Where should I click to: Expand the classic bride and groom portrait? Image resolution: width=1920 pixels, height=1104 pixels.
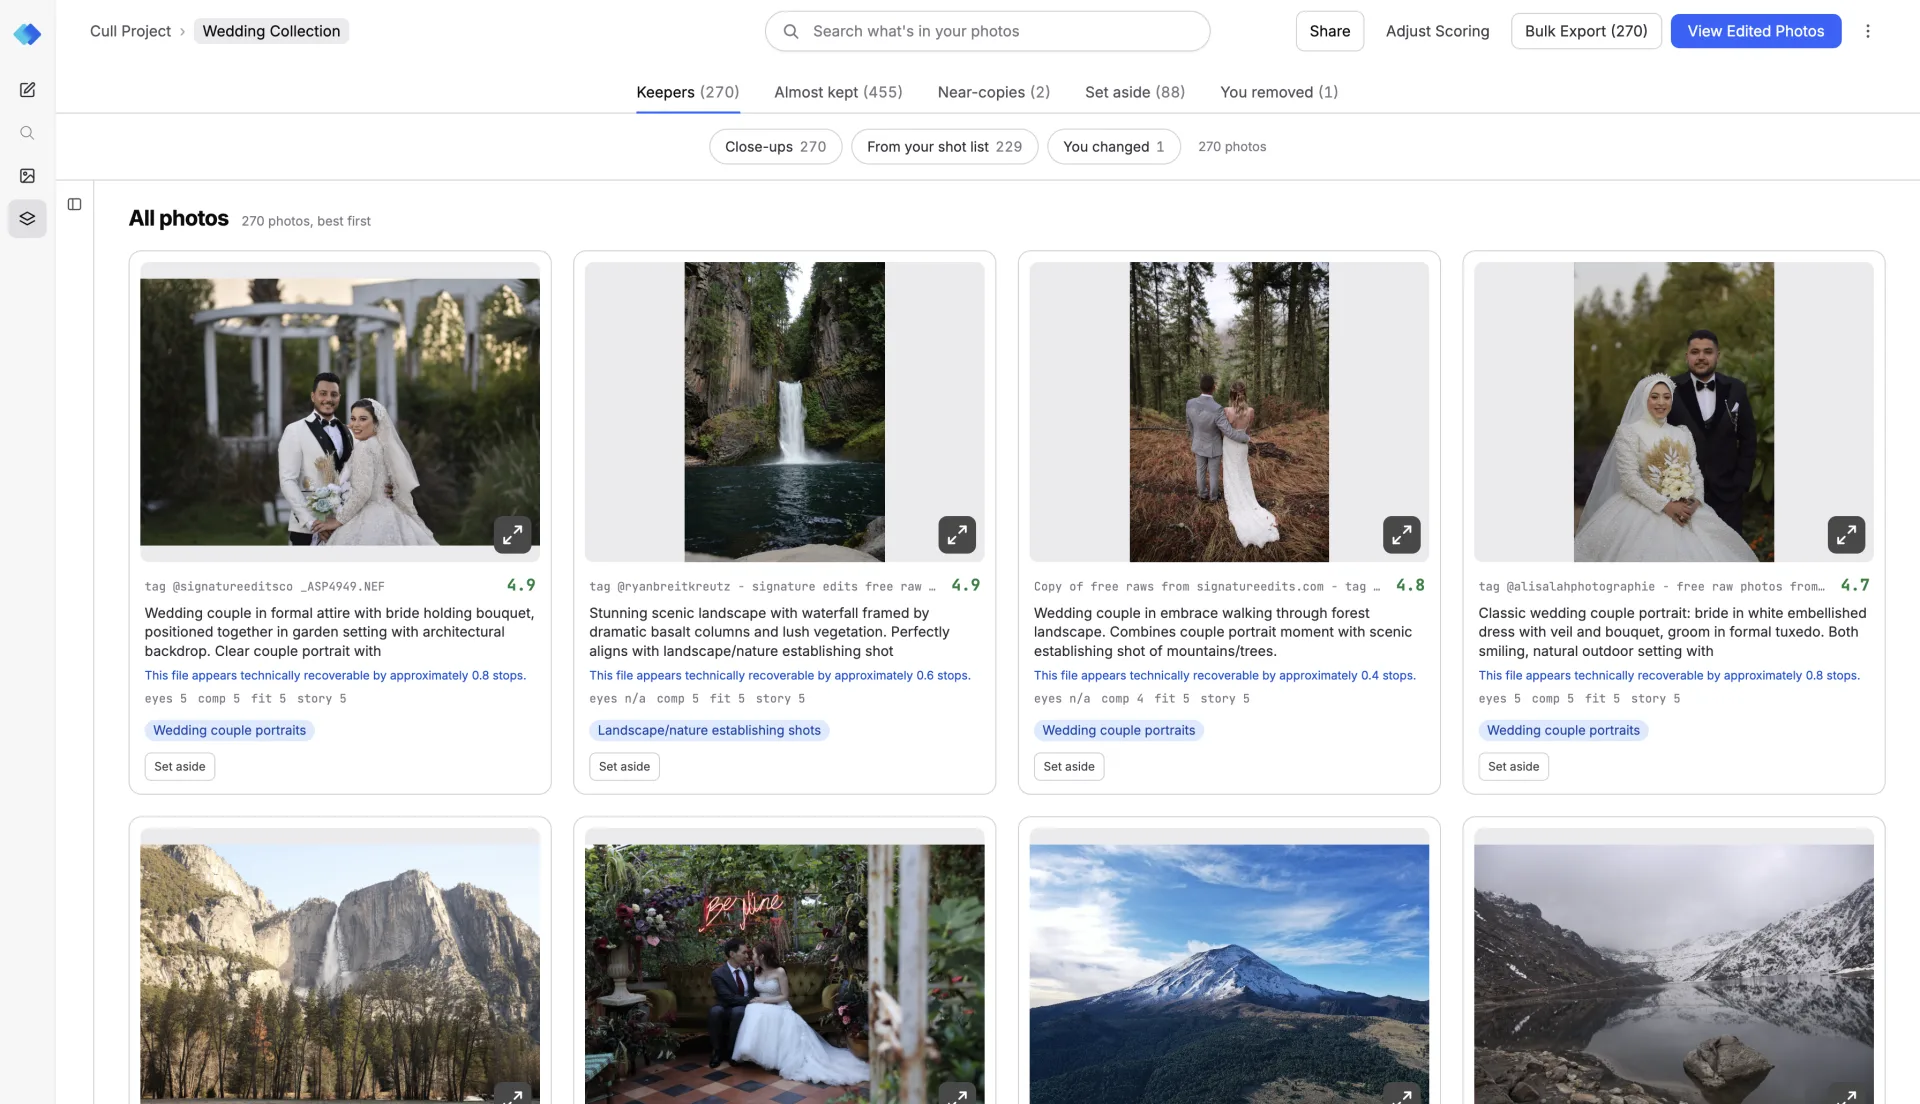click(1846, 535)
